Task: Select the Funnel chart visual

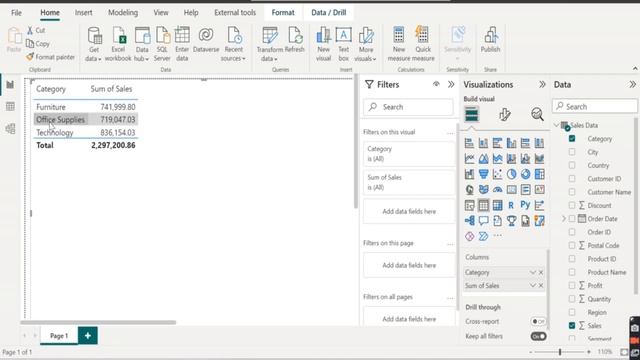Action: (483, 174)
